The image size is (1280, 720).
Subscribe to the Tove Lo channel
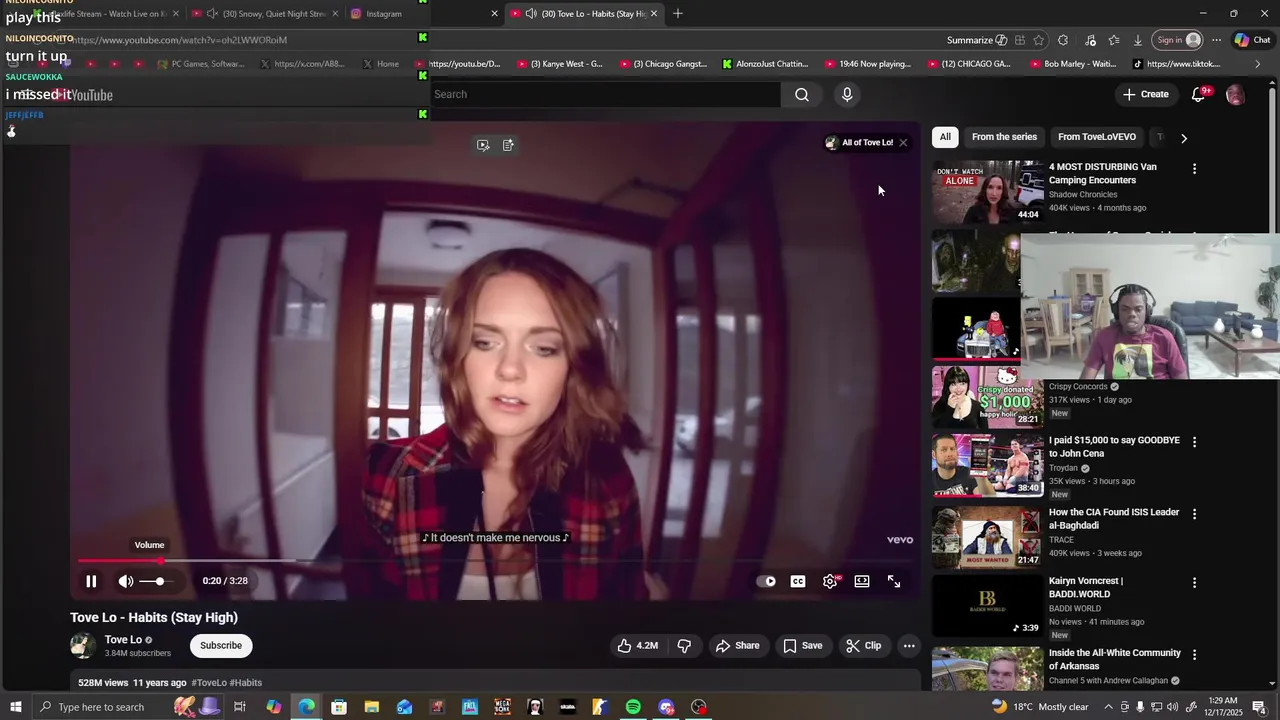click(221, 646)
